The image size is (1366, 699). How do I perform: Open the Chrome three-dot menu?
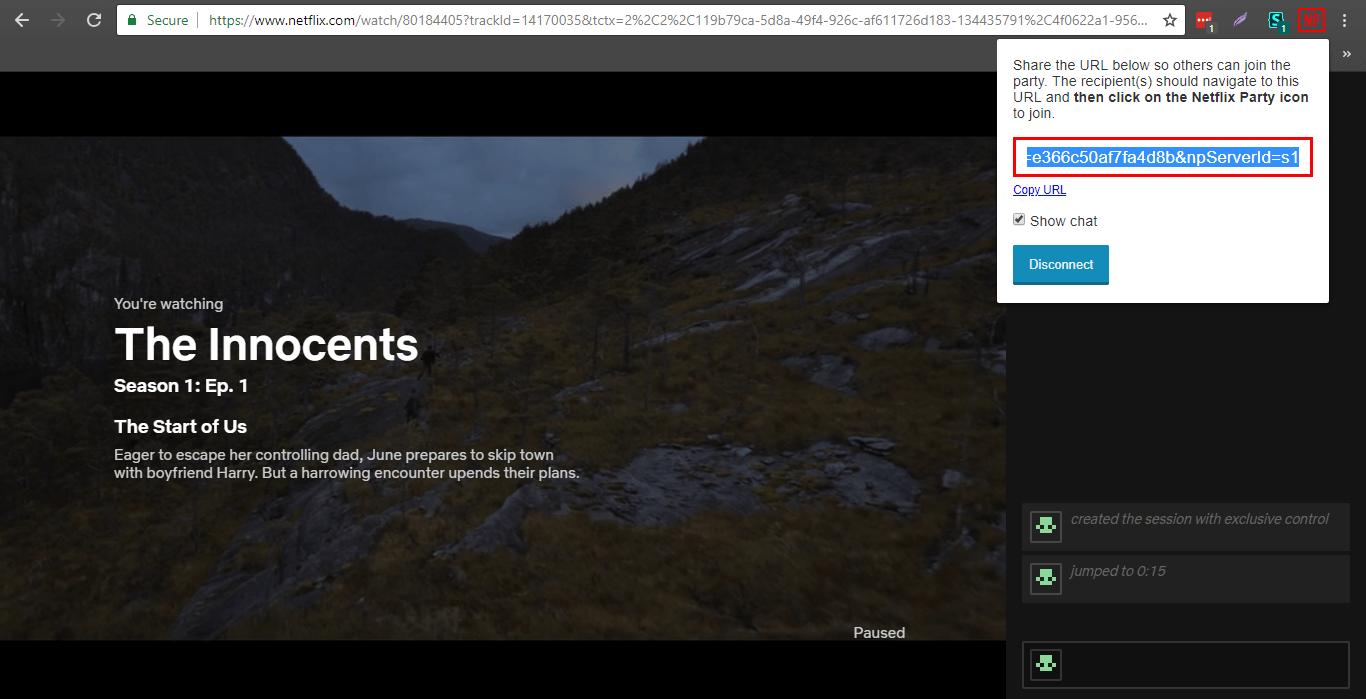(x=1345, y=20)
